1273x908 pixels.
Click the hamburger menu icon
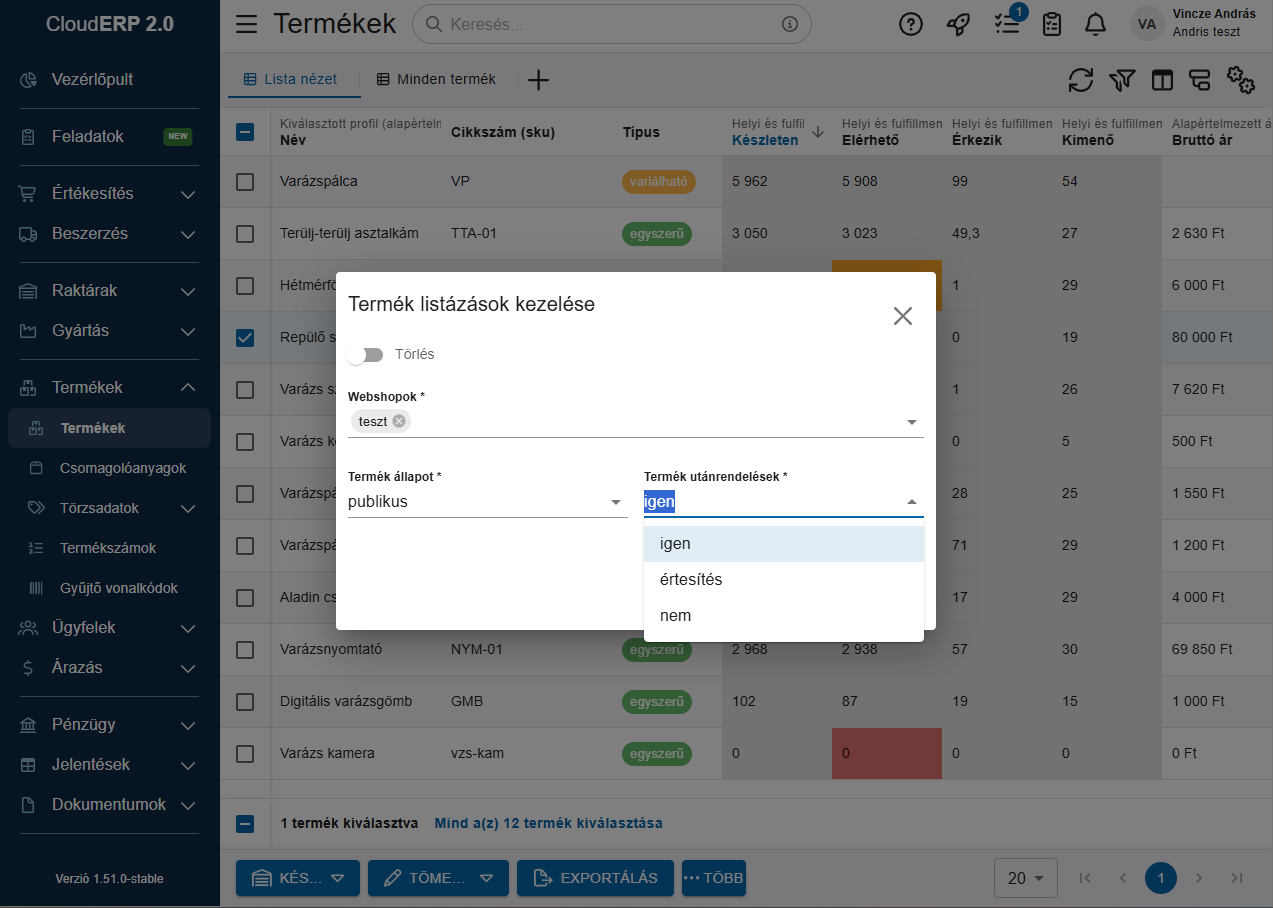tap(246, 24)
